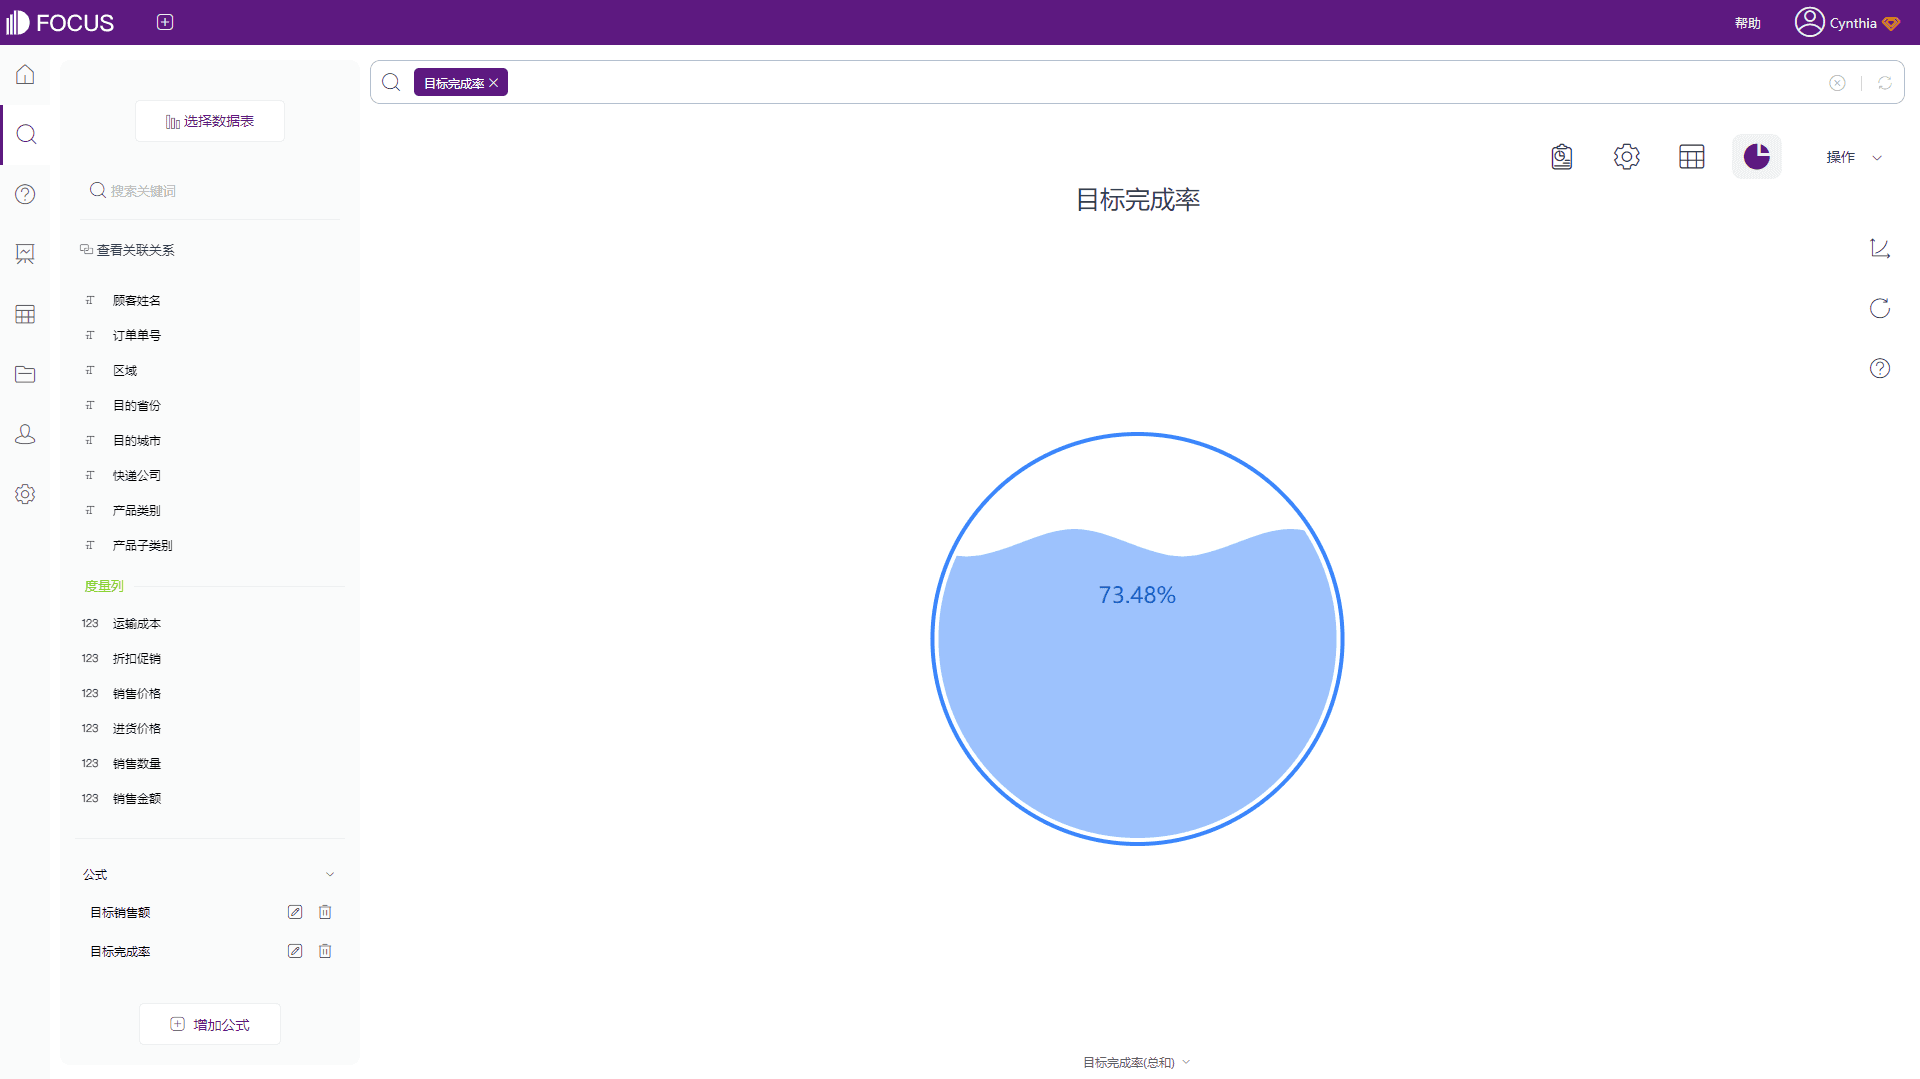Open the search page in the sidebar

[x=26, y=134]
